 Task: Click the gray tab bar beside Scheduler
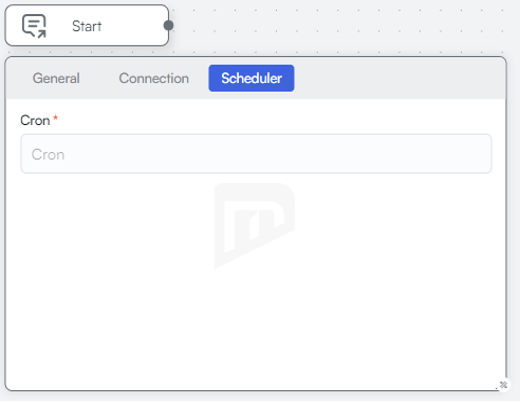pyautogui.click(x=400, y=78)
